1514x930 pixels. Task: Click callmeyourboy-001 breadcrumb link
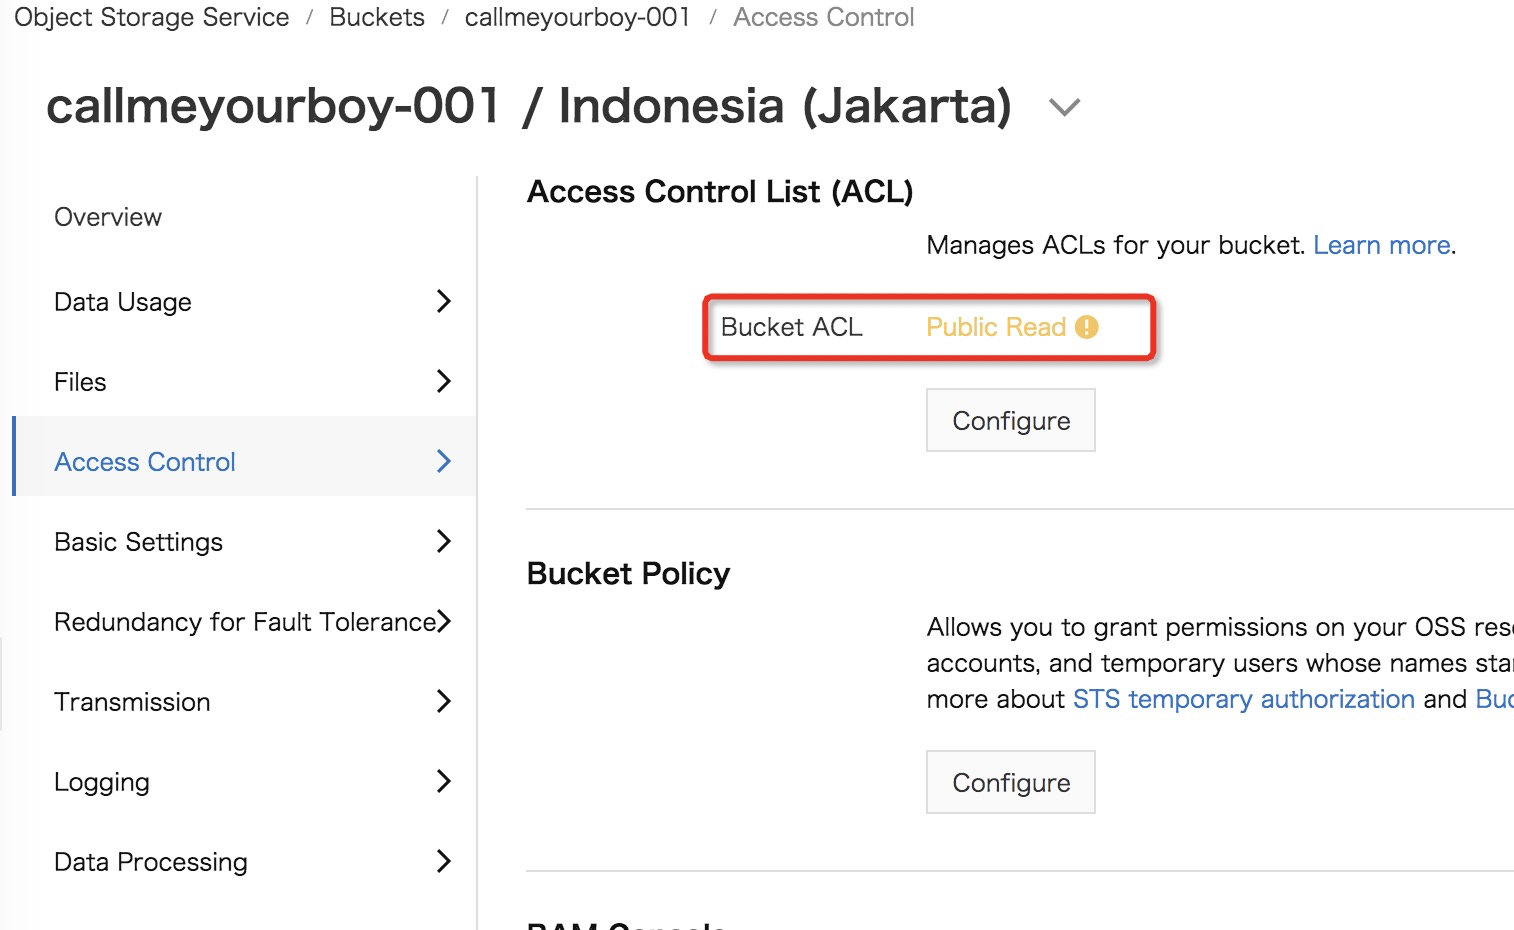(577, 17)
